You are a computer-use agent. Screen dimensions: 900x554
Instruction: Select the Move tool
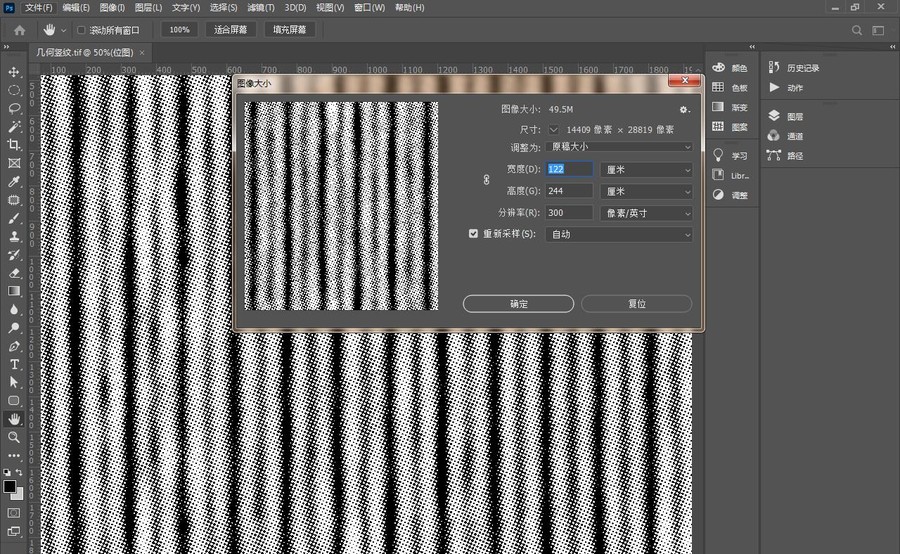[x=14, y=72]
